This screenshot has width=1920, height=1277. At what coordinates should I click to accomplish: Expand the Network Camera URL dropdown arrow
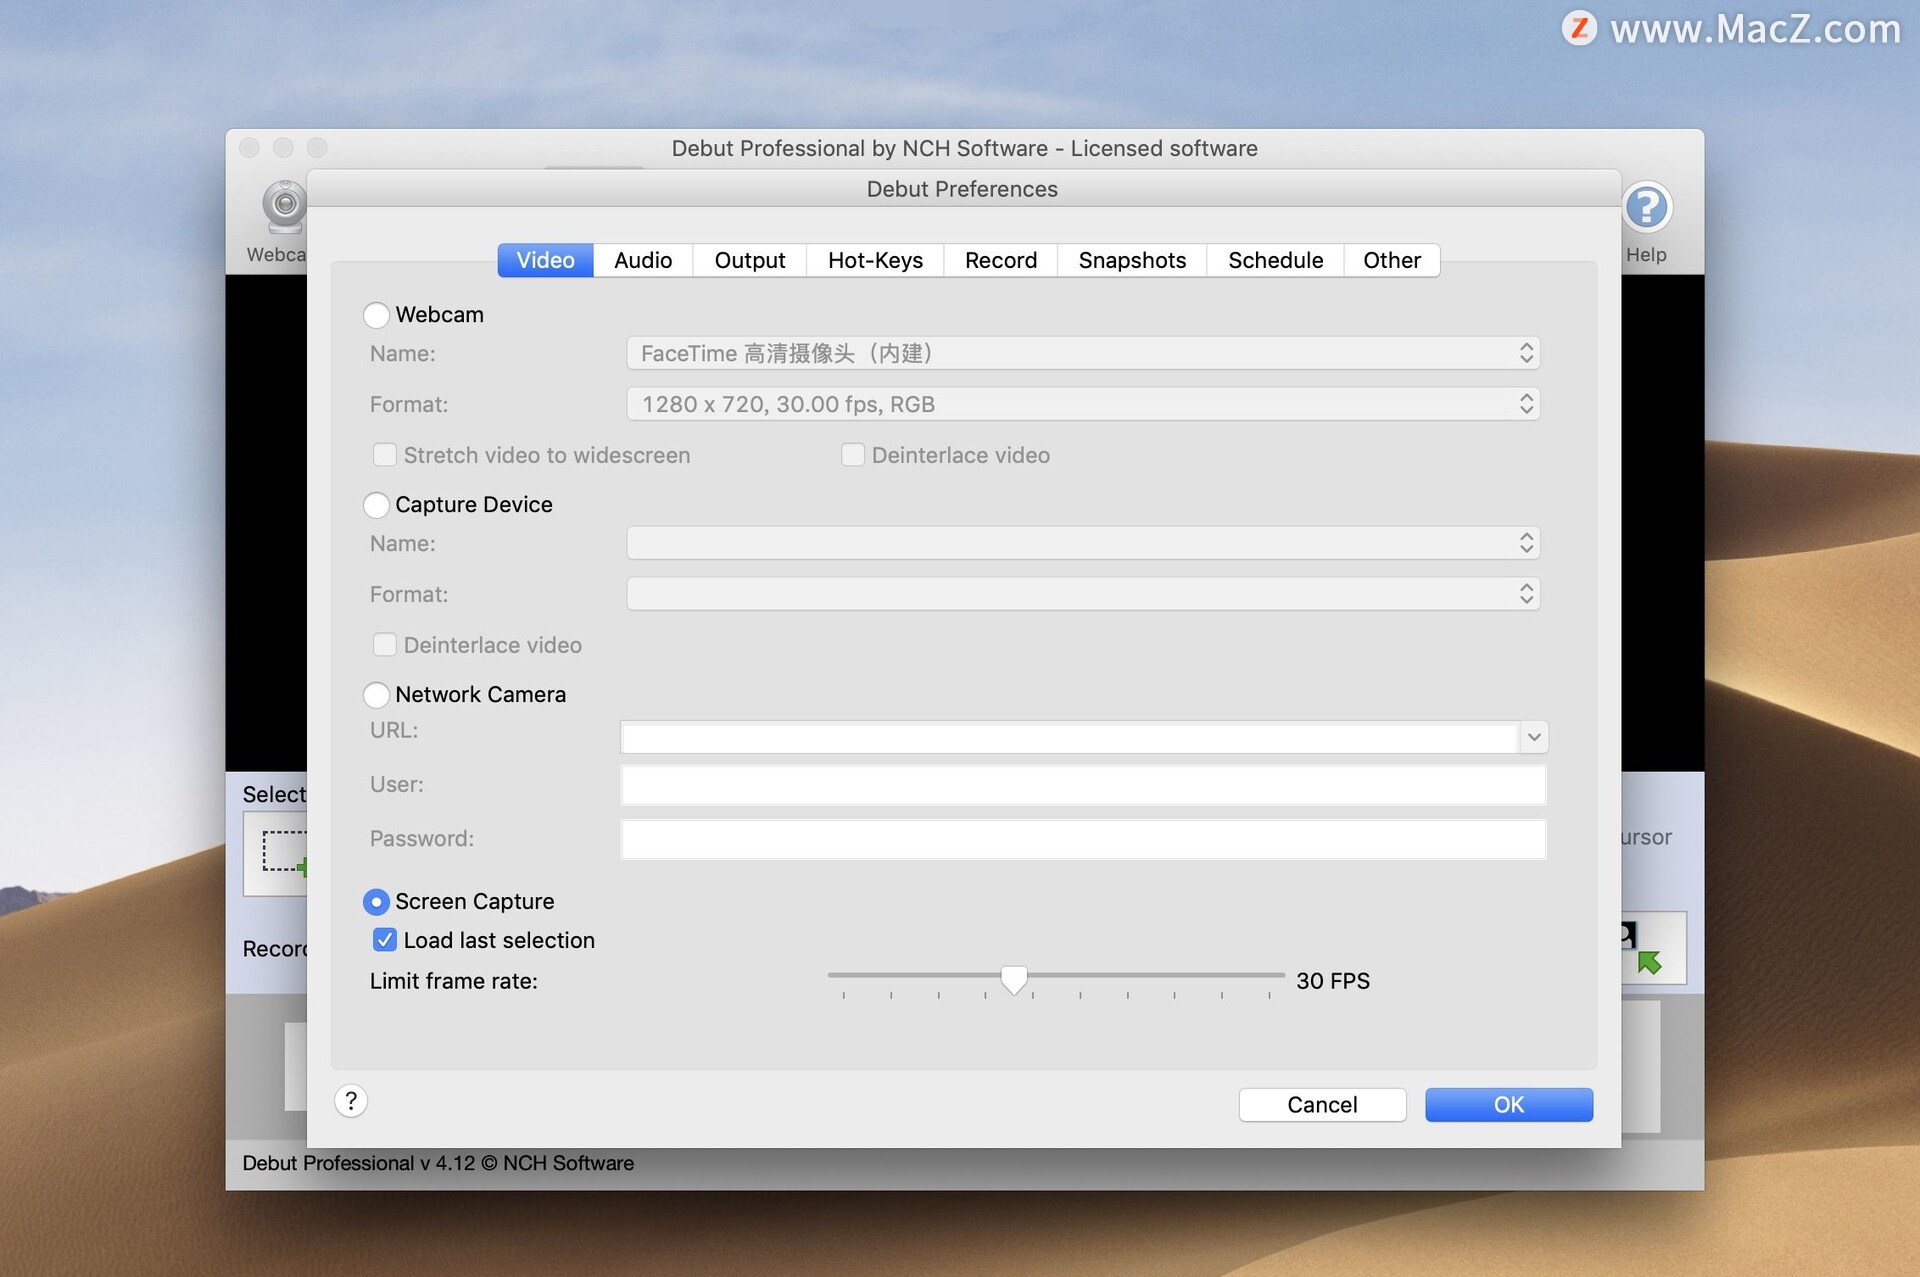[1533, 737]
